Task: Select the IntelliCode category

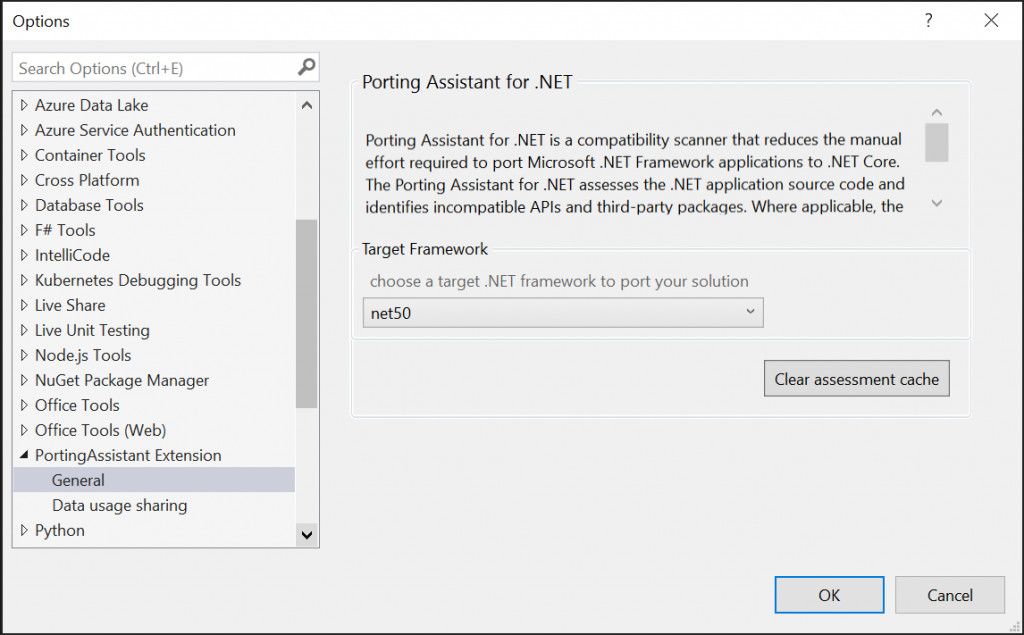Action: click(x=75, y=255)
